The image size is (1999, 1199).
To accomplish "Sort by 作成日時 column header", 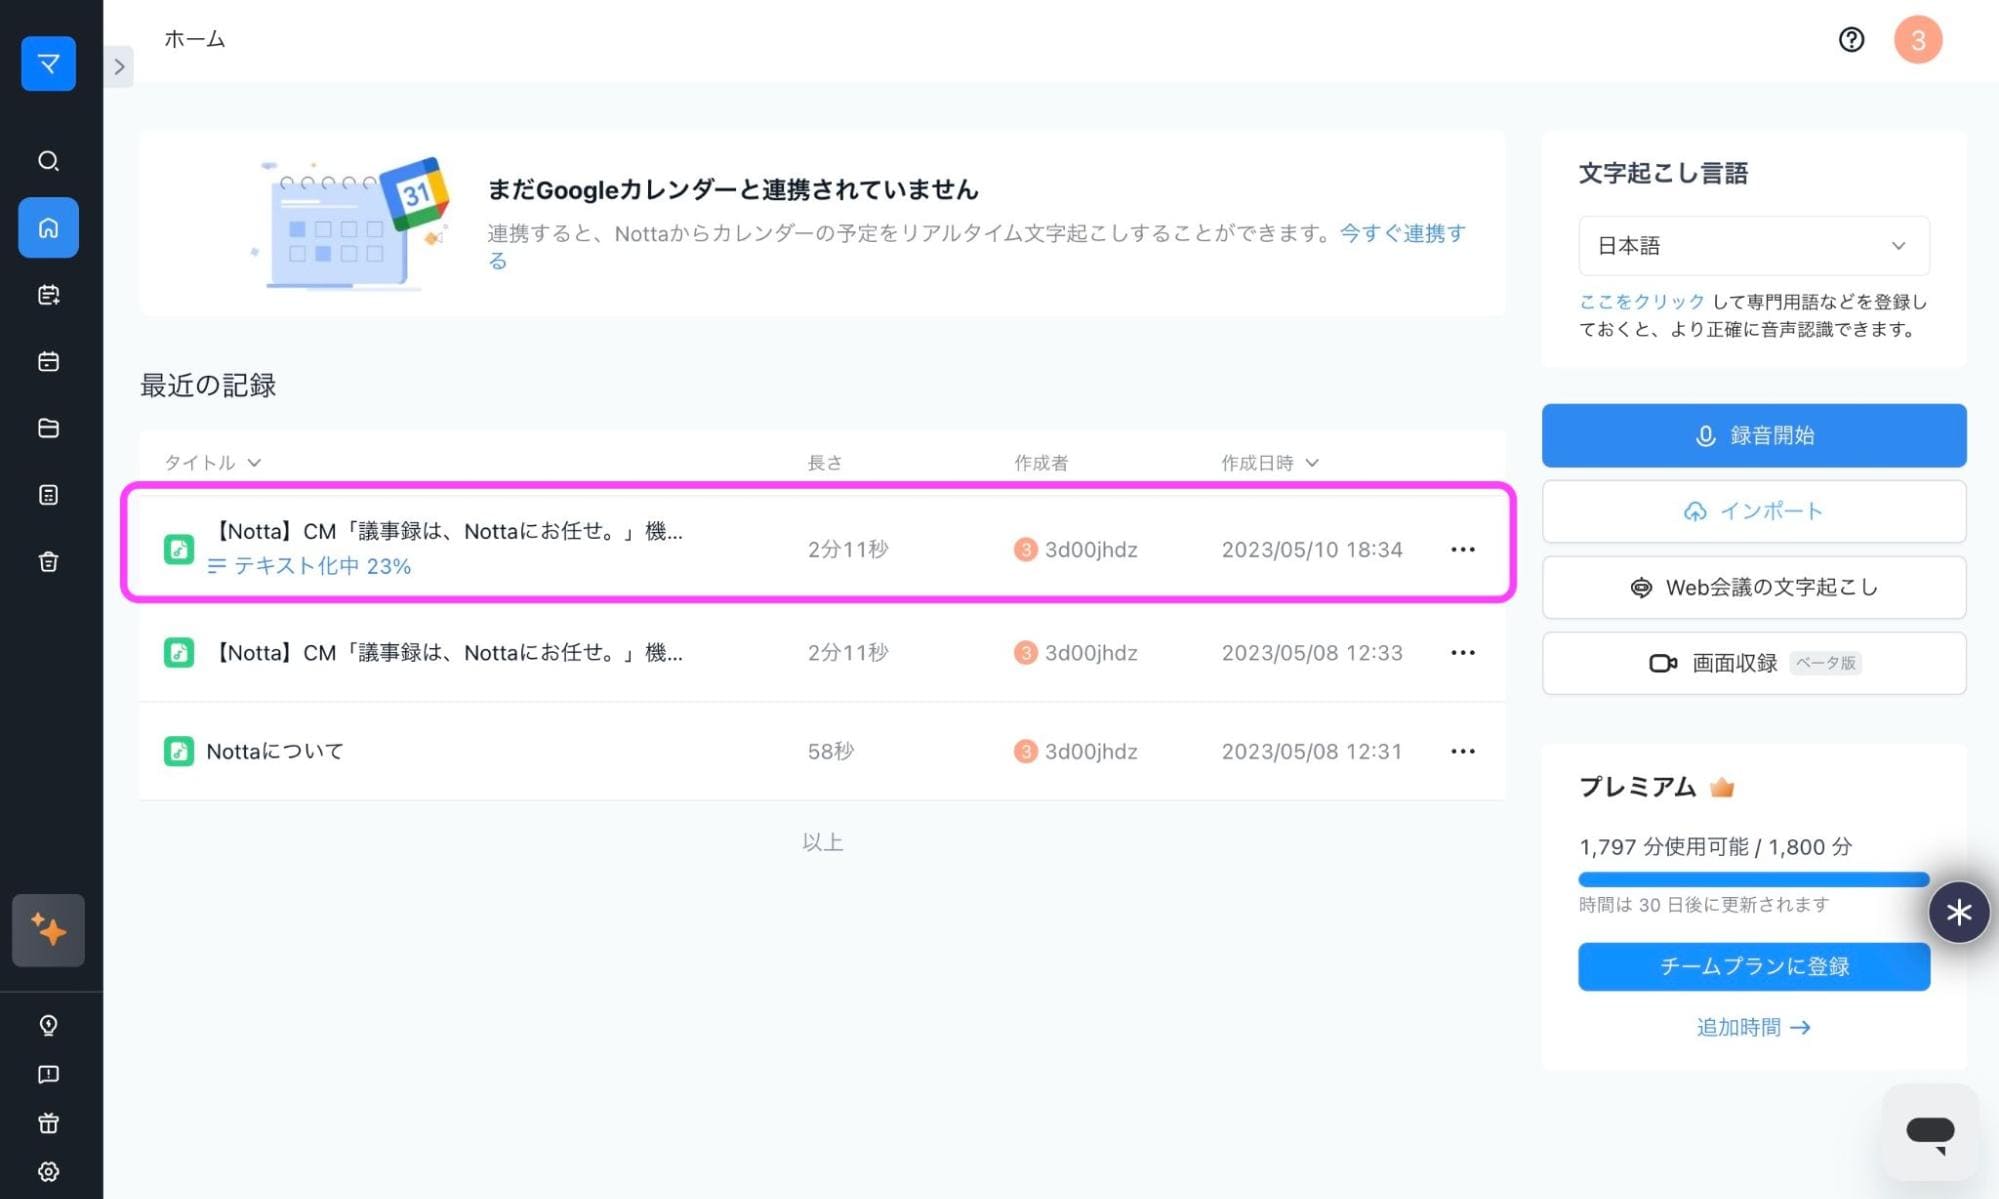I will 1269,462.
